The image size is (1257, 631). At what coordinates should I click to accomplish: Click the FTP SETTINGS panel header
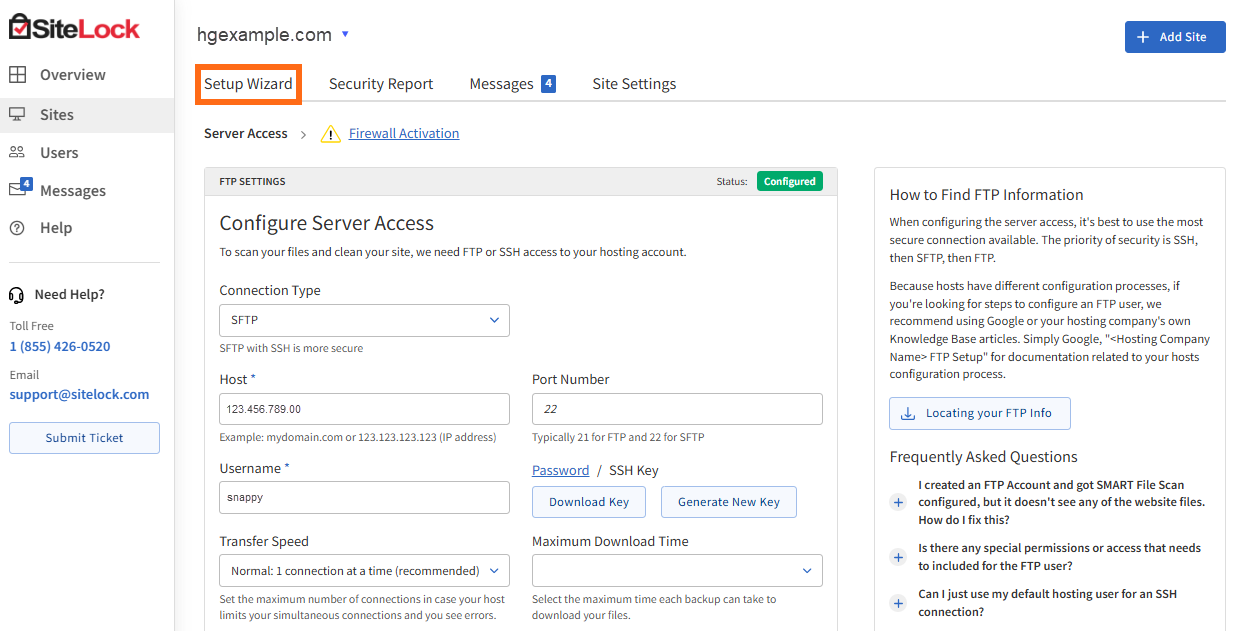click(521, 181)
